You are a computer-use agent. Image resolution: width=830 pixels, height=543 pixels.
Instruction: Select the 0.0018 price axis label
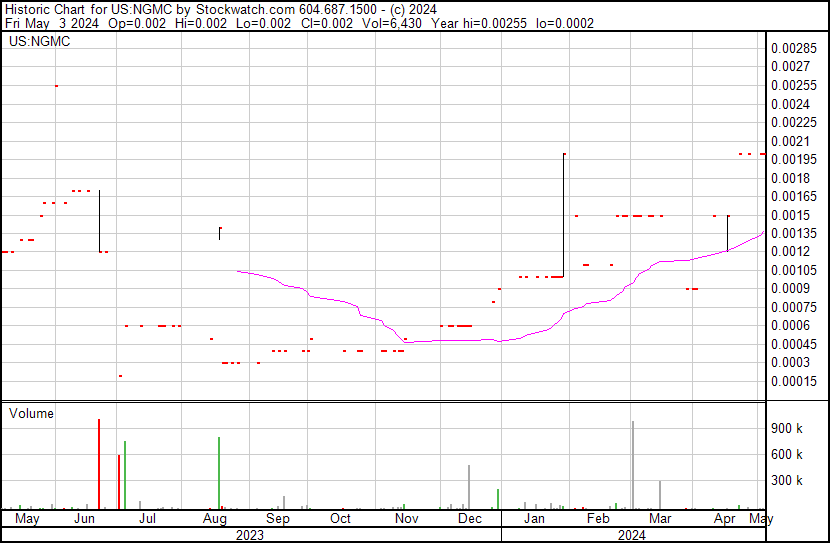pyautogui.click(x=790, y=178)
